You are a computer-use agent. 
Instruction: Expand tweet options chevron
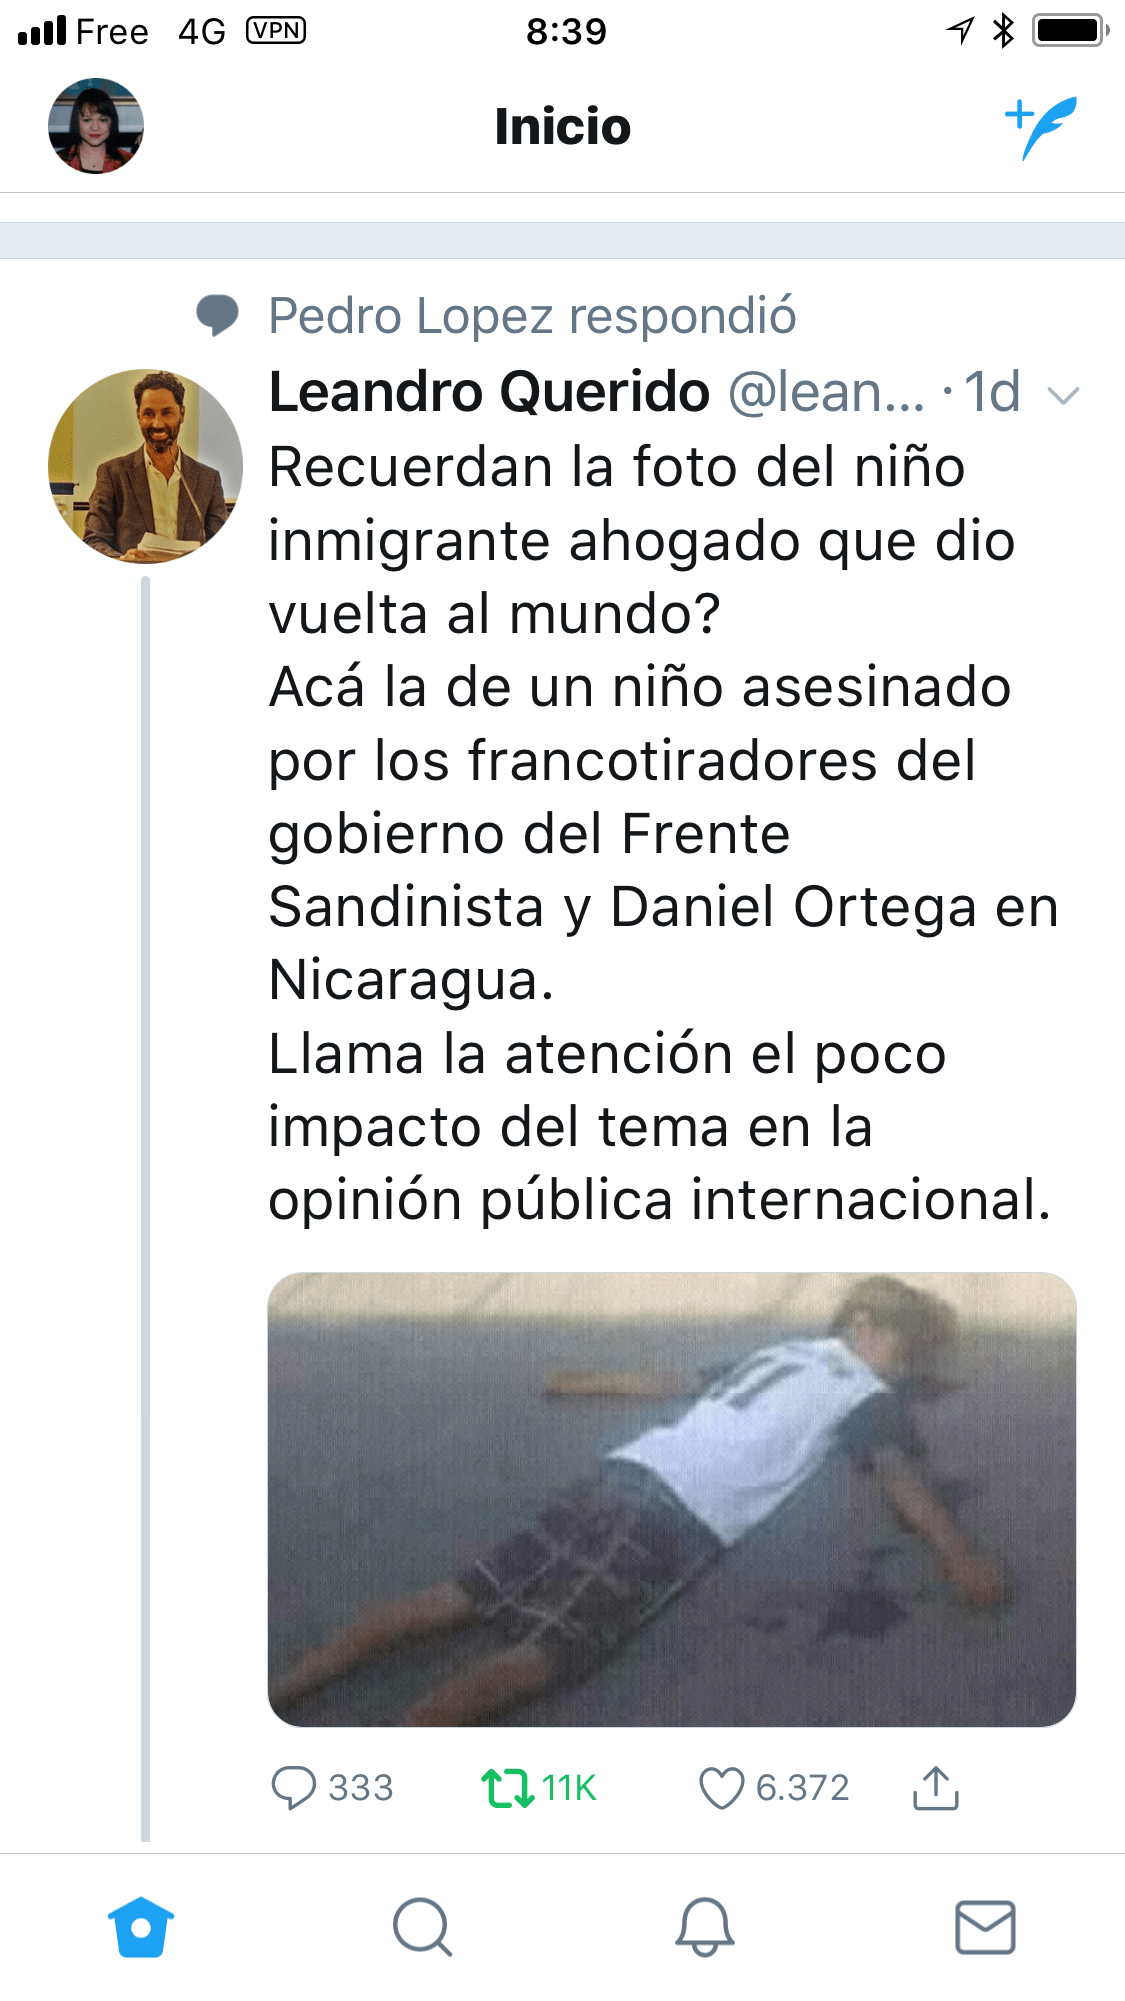1063,396
